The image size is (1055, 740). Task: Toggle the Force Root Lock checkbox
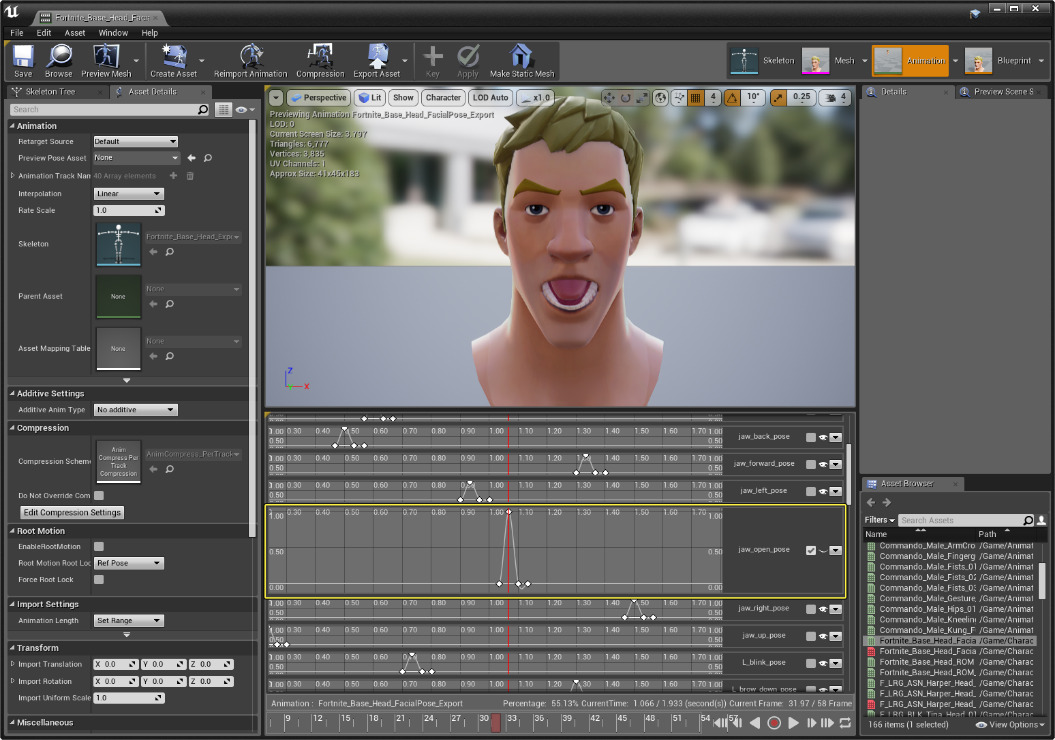tap(99, 580)
